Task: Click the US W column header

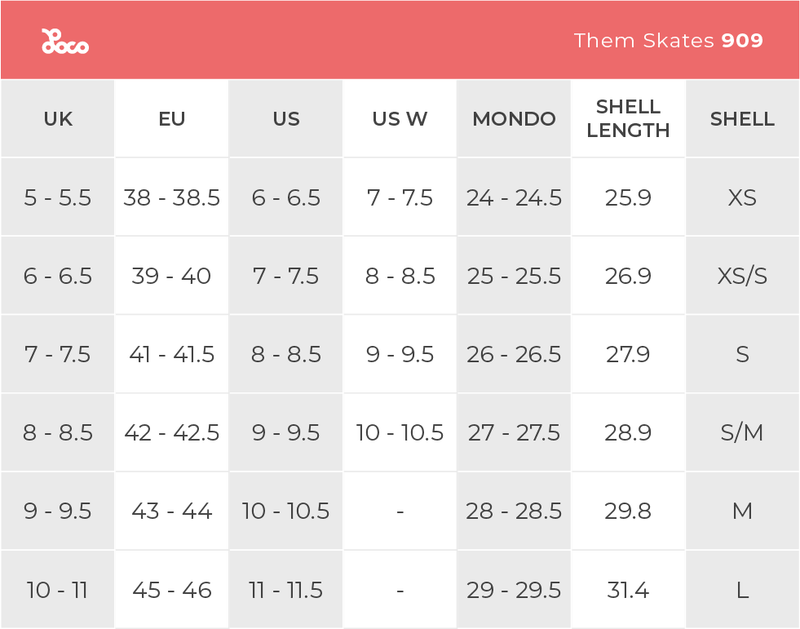Action: pos(400,119)
